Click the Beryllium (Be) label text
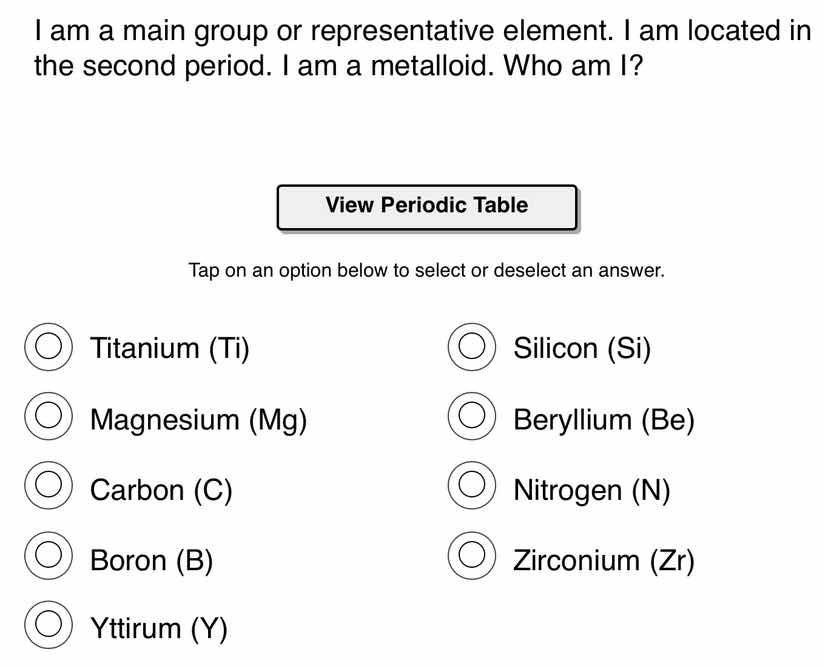This screenshot has width=824, height=666. point(604,420)
